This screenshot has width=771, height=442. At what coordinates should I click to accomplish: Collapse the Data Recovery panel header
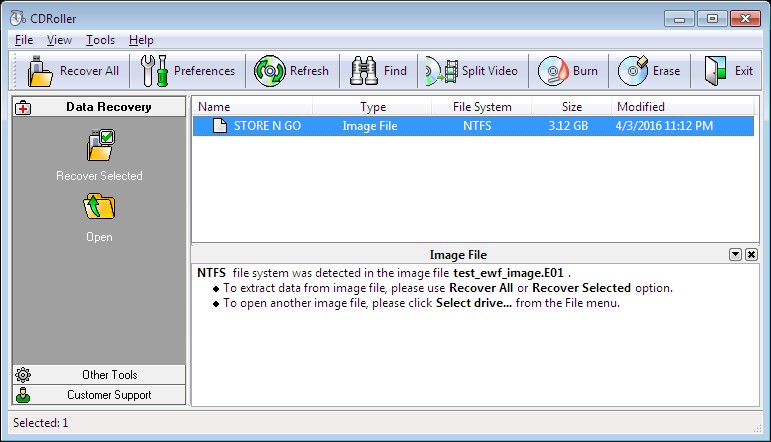[99, 107]
